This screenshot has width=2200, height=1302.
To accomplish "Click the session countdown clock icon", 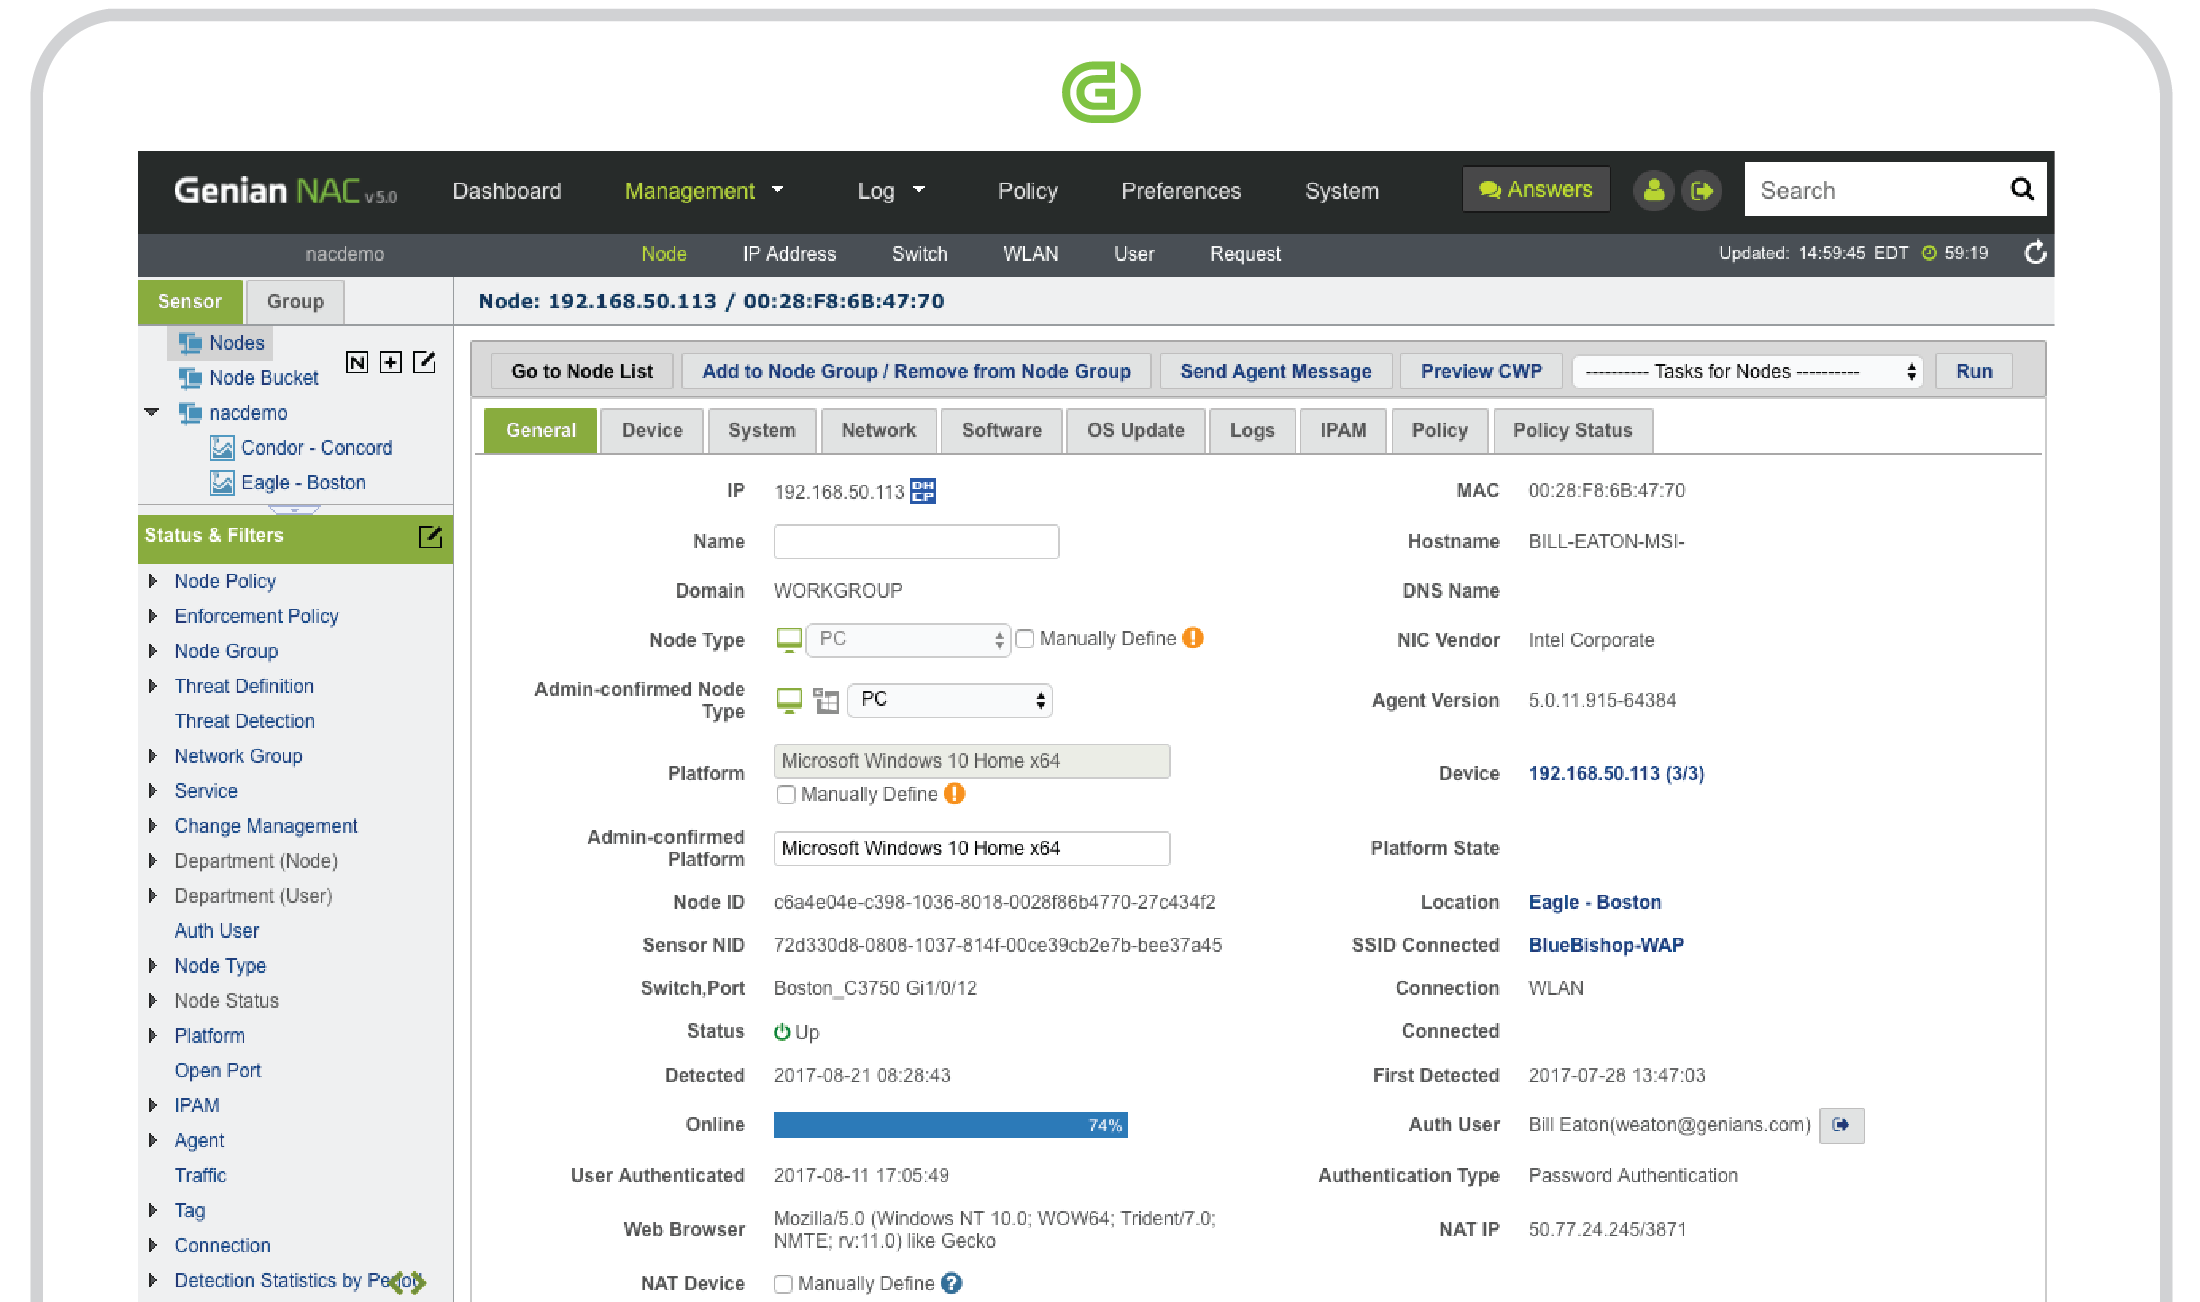I will (1929, 253).
